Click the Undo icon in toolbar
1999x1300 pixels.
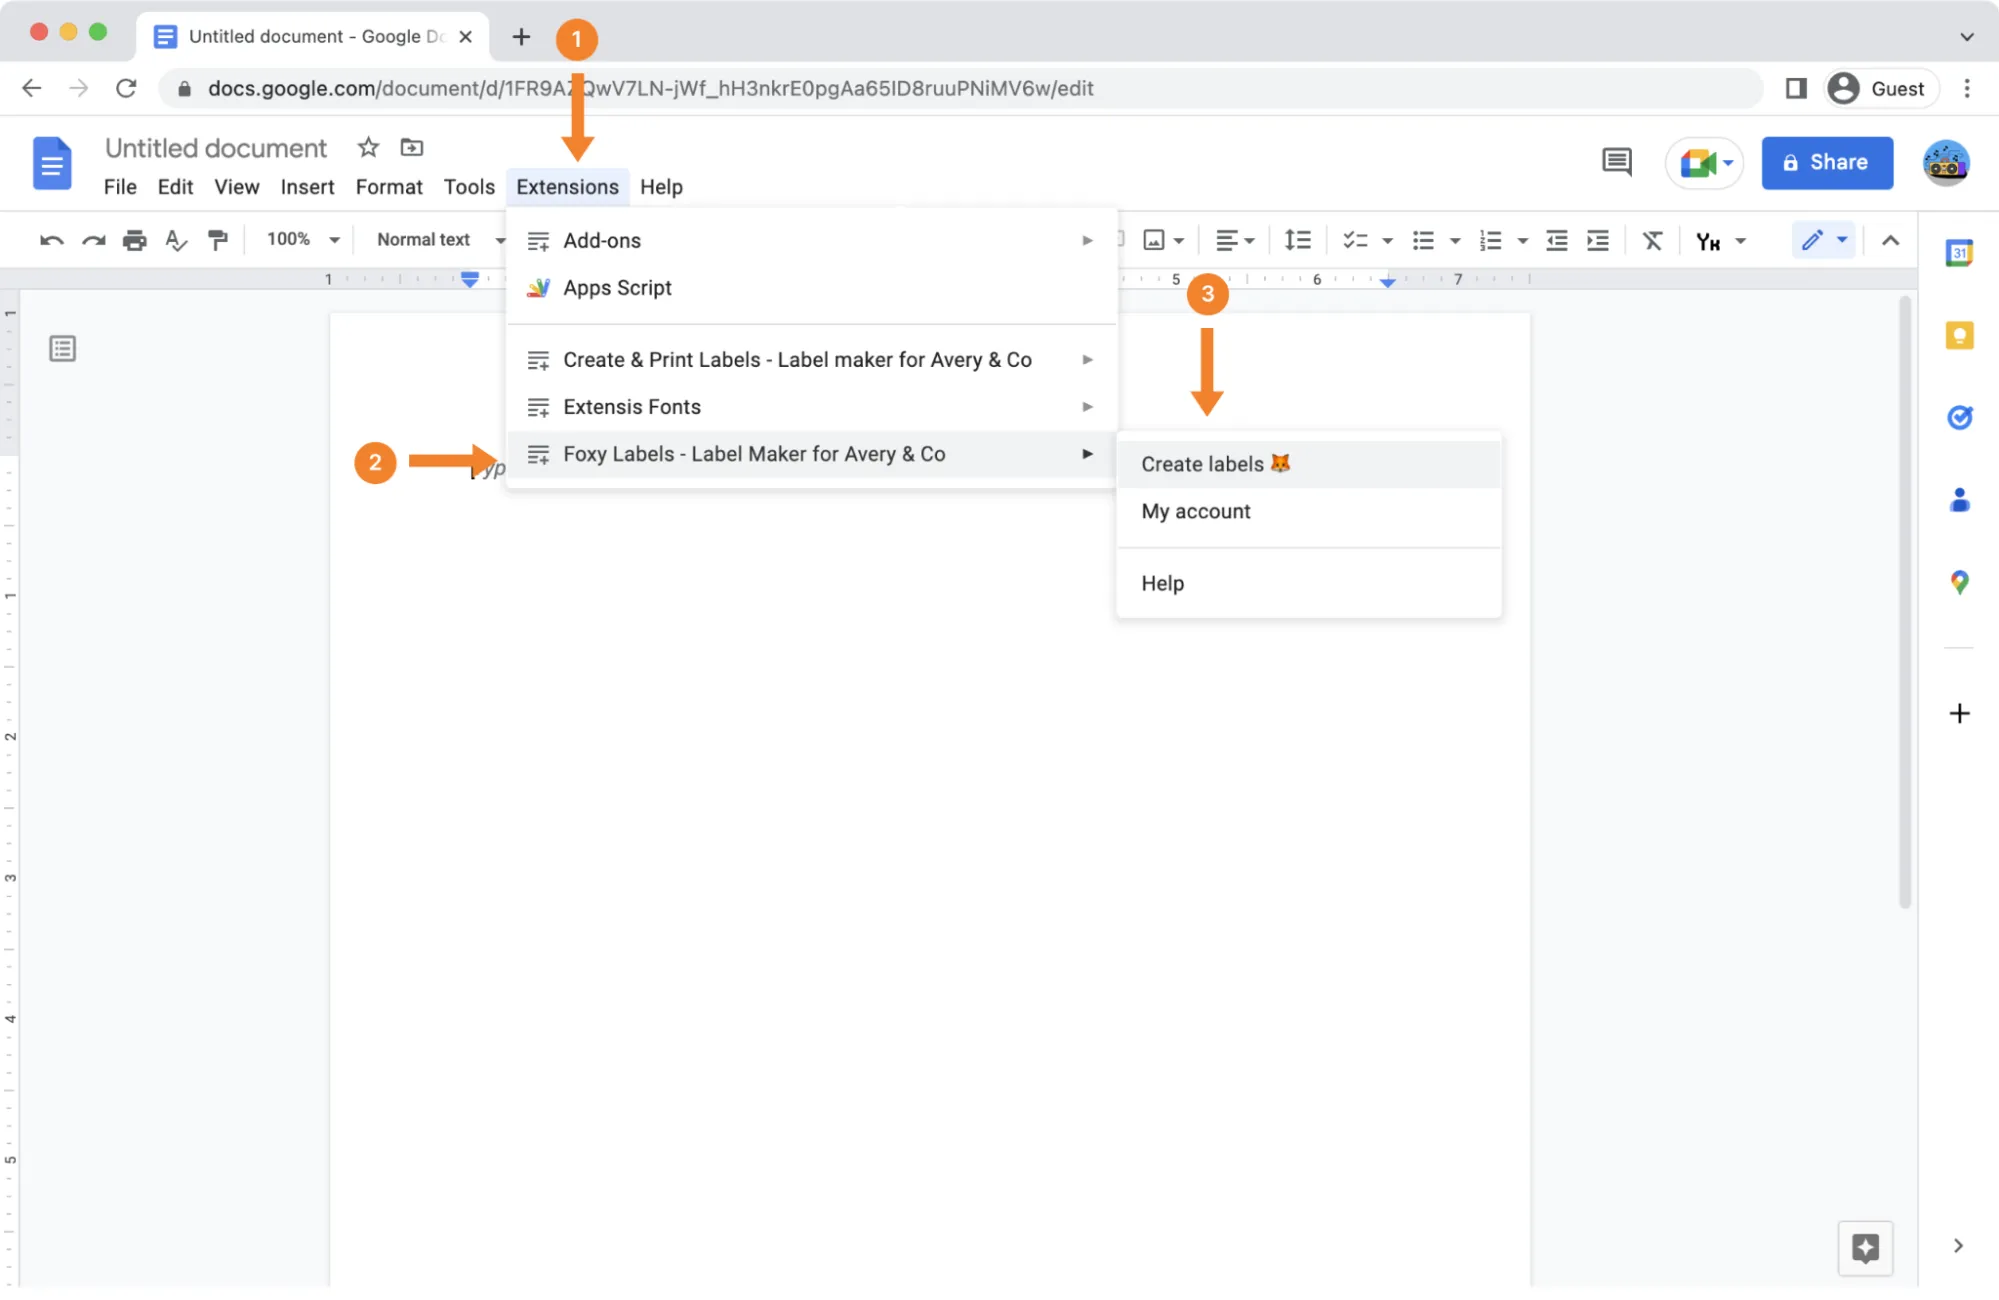pos(51,240)
